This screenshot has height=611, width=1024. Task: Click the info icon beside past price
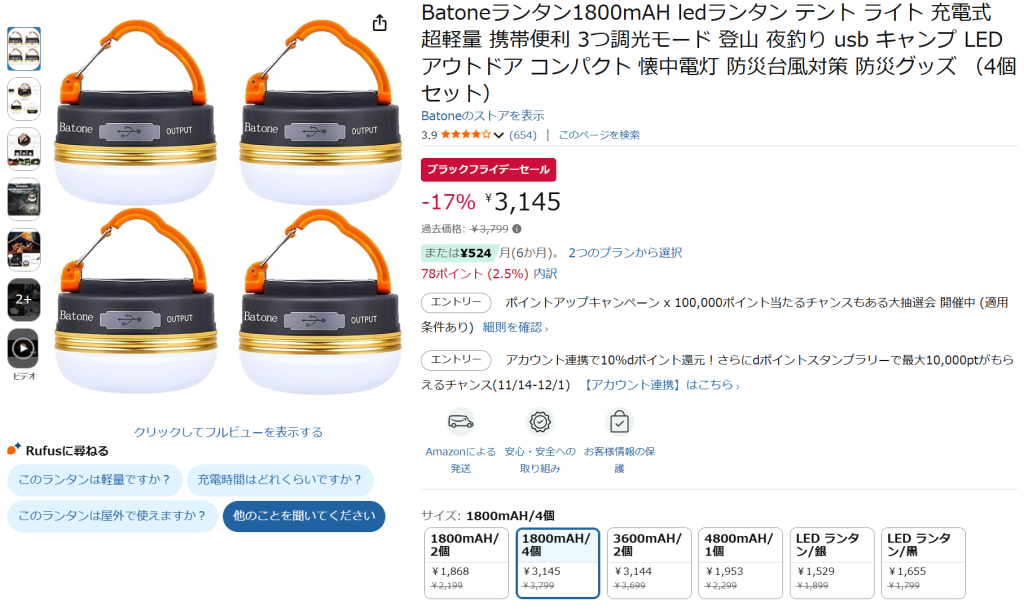click(517, 229)
